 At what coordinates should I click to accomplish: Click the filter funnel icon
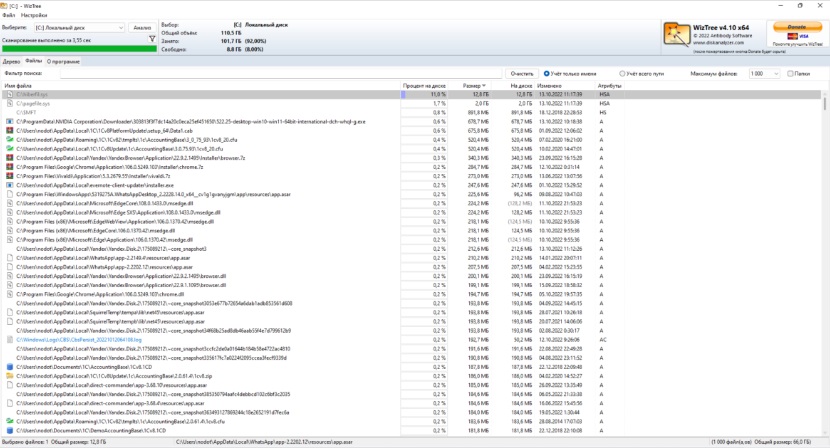pyautogui.click(x=151, y=38)
